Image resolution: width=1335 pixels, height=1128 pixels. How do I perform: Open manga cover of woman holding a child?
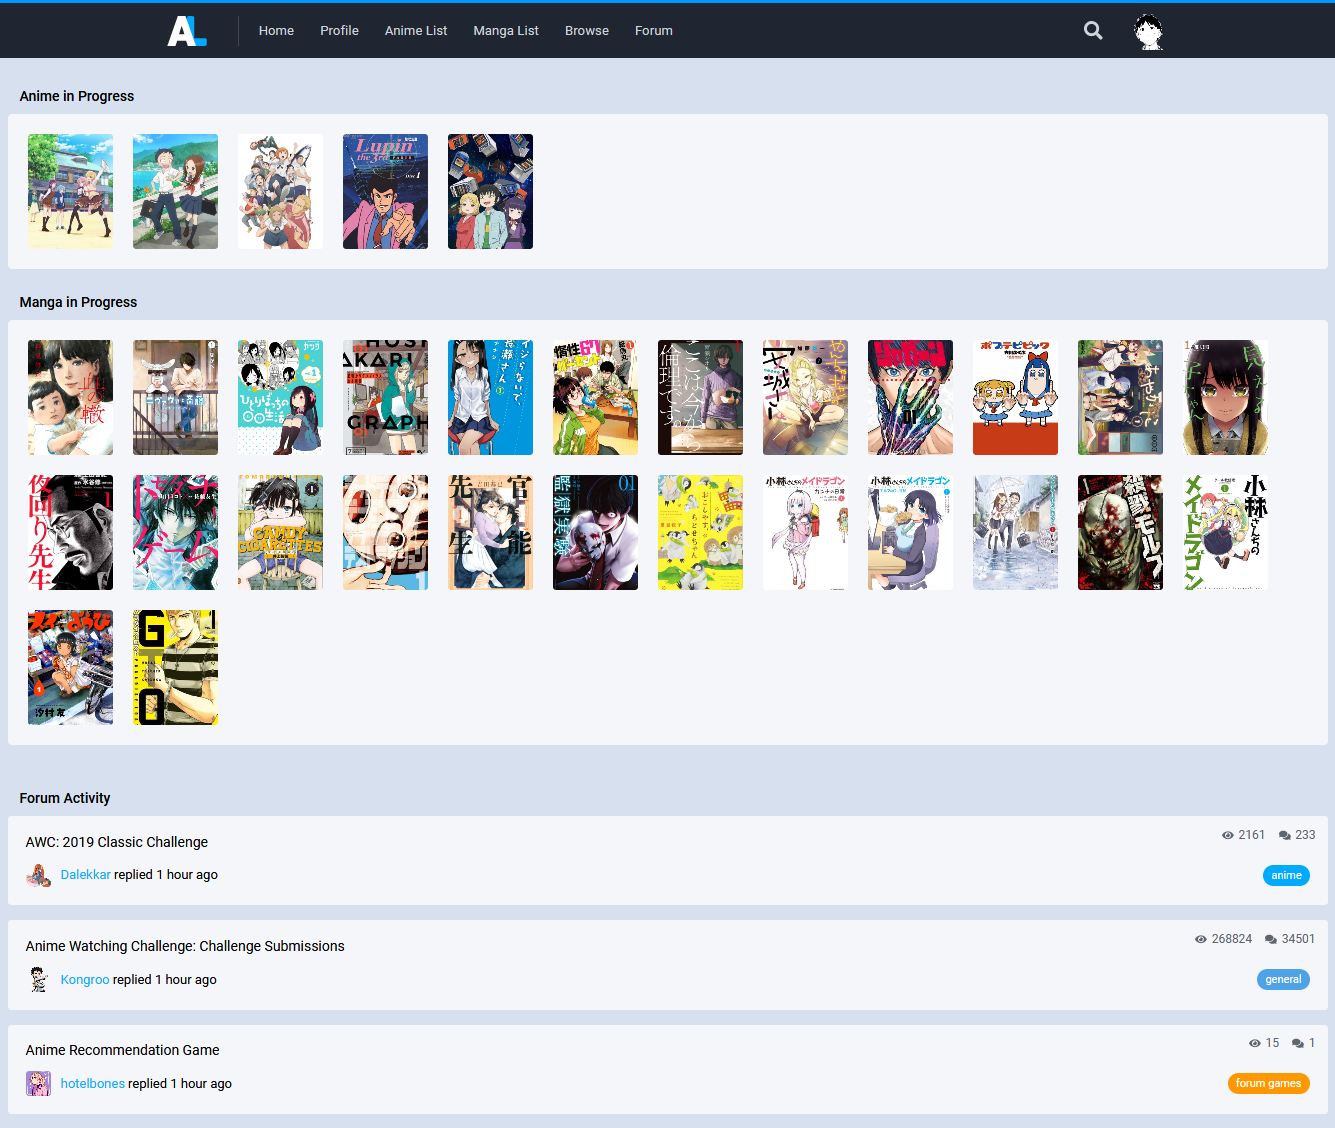70,397
